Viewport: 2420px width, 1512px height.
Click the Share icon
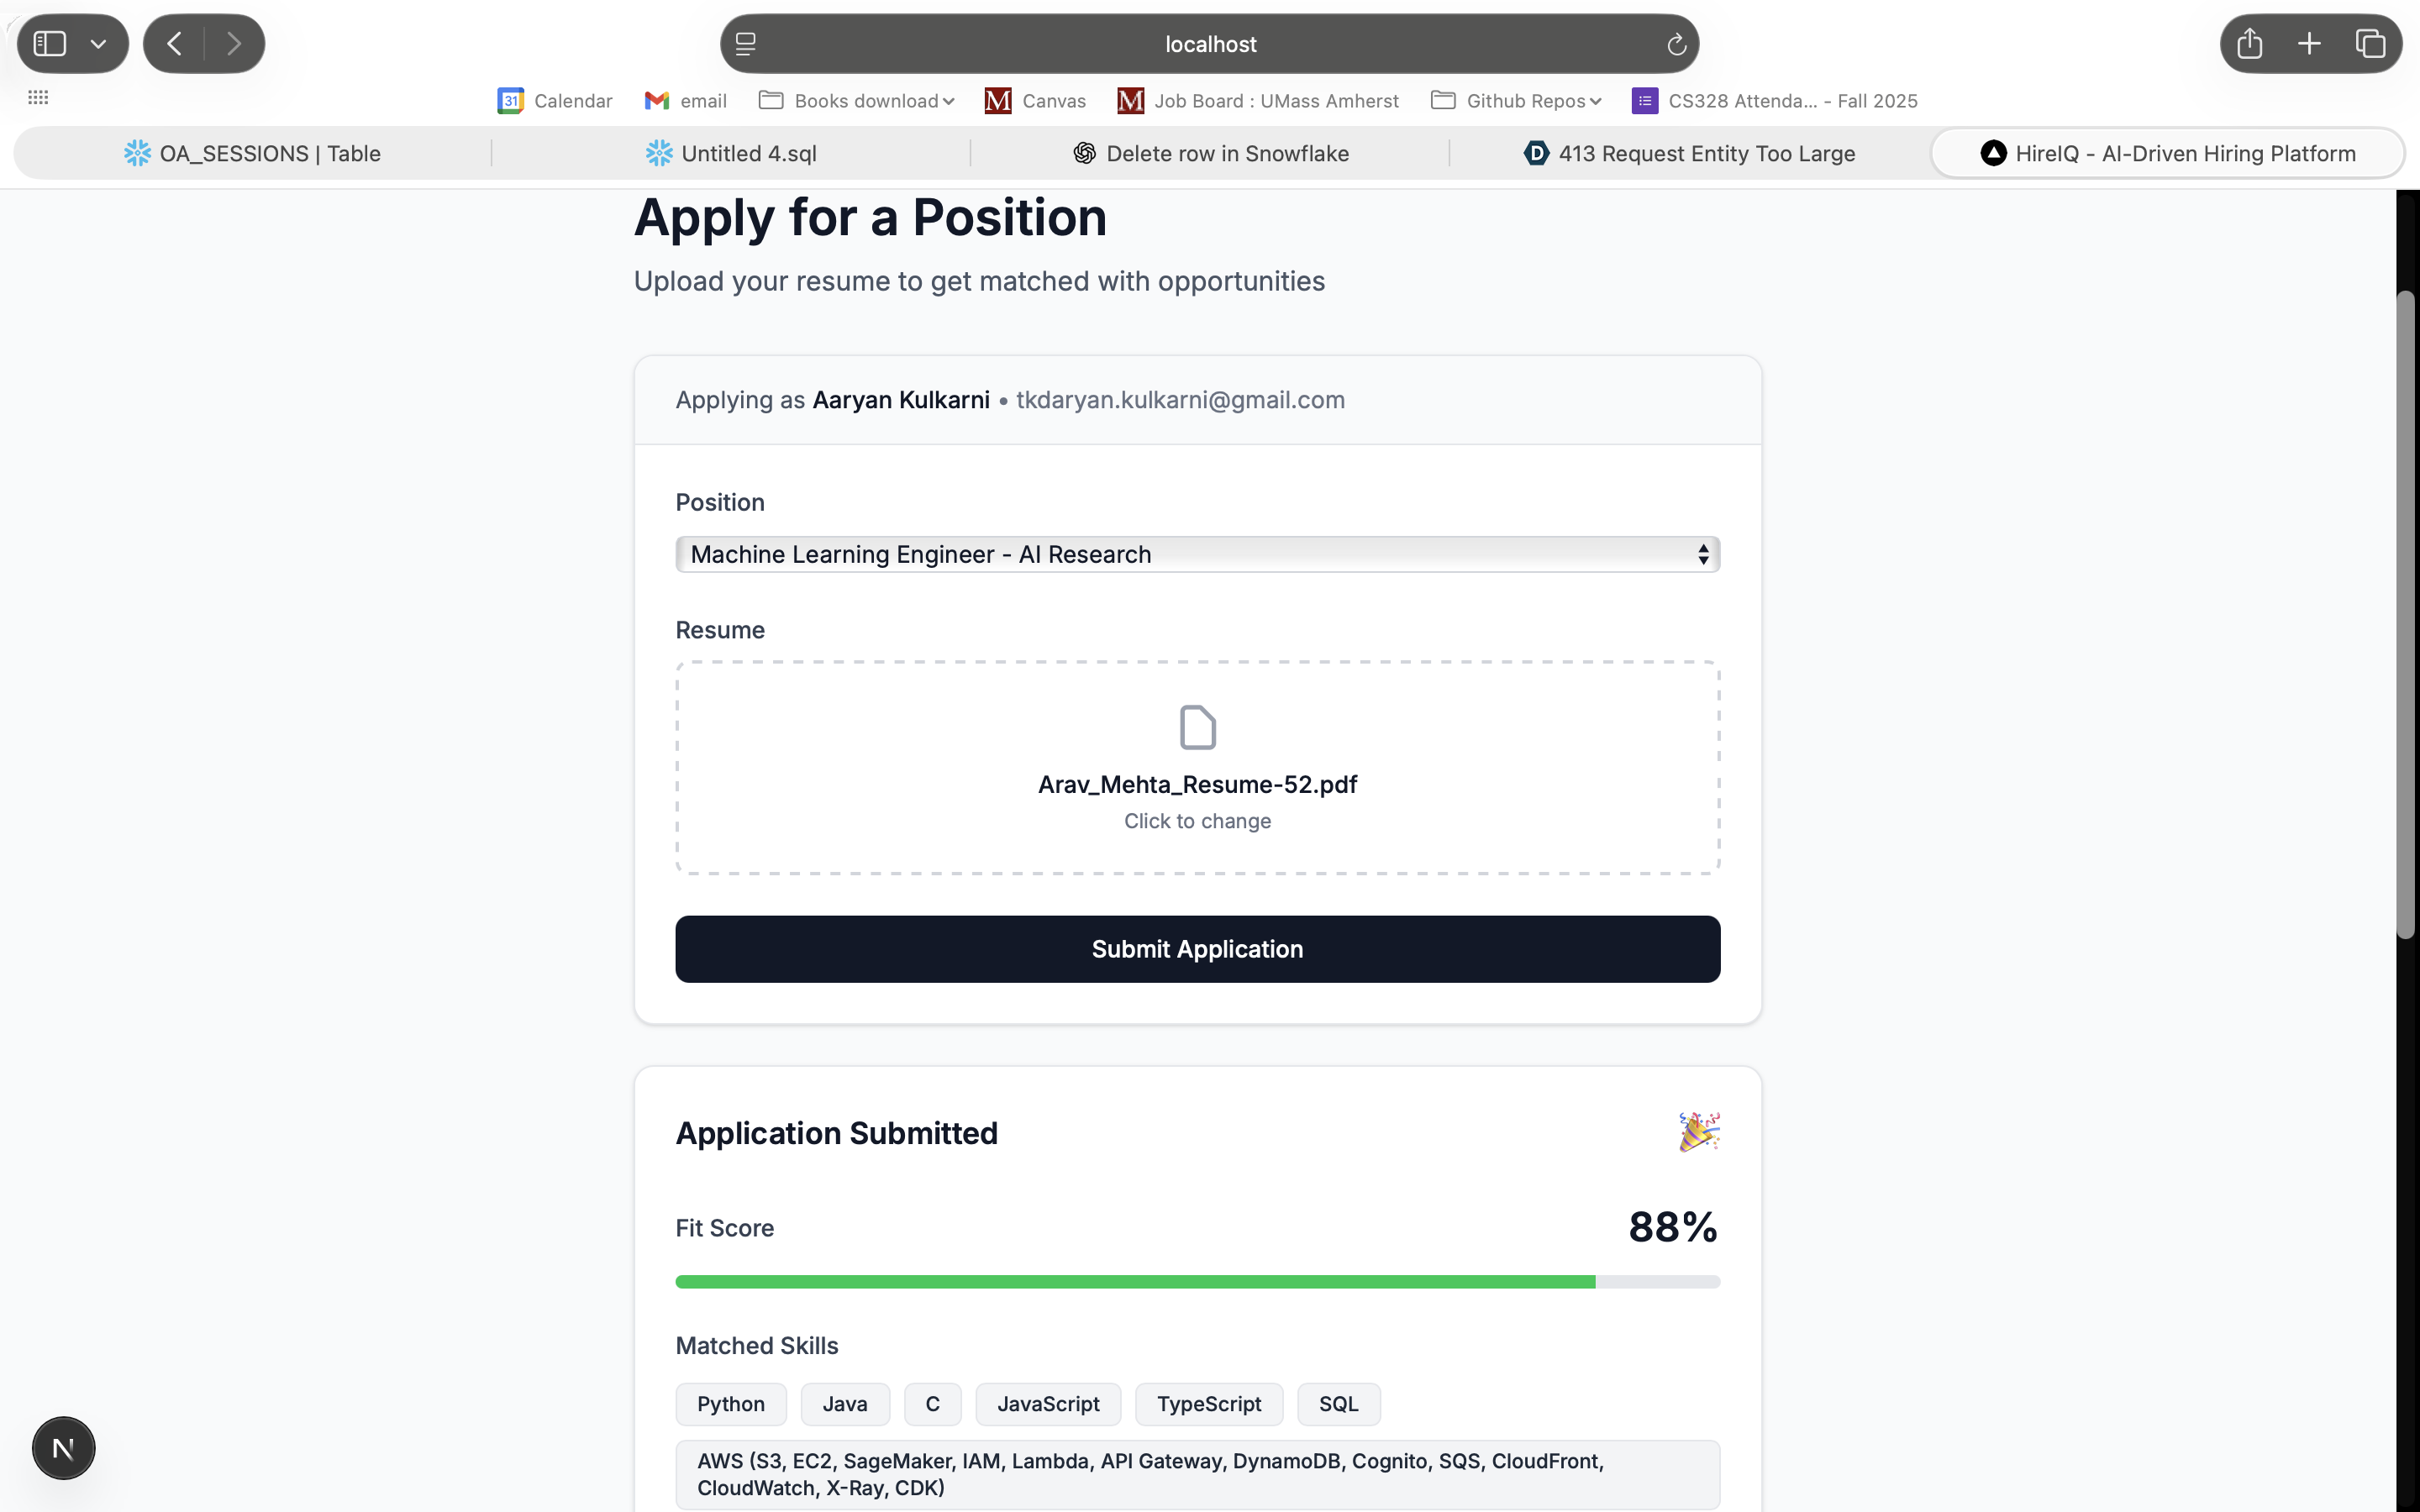pyautogui.click(x=2249, y=44)
